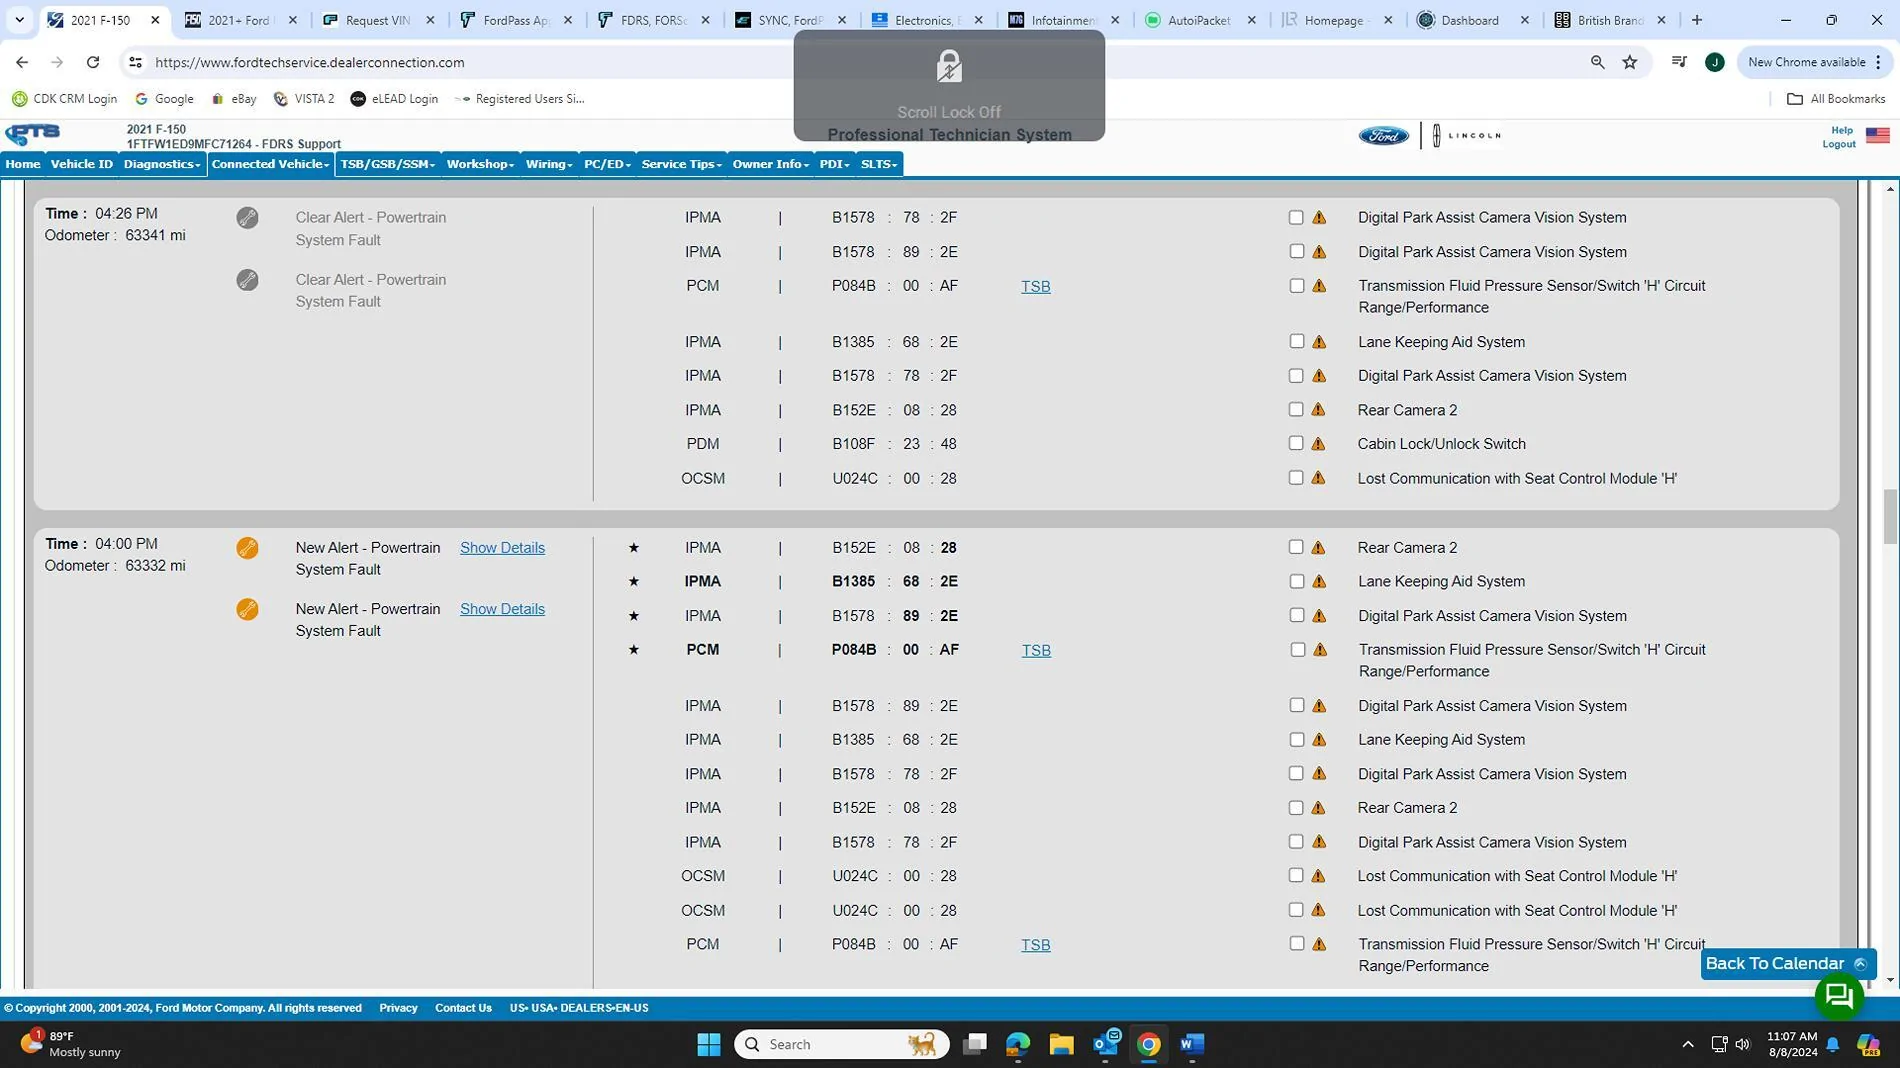This screenshot has width=1900, height=1068.
Task: Open File Explorer from the taskbar
Action: coord(1061,1044)
